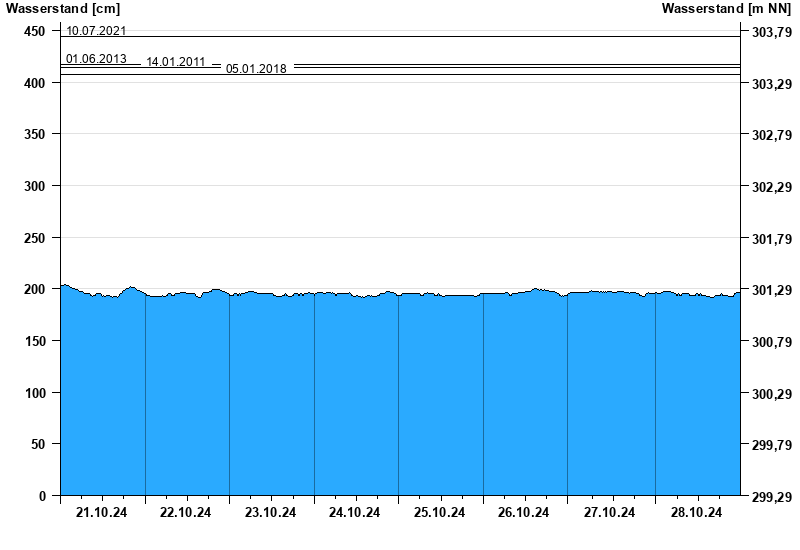Click the 10.07.2021 high-water mark label
This screenshot has height=550, width=800.
[x=96, y=31]
